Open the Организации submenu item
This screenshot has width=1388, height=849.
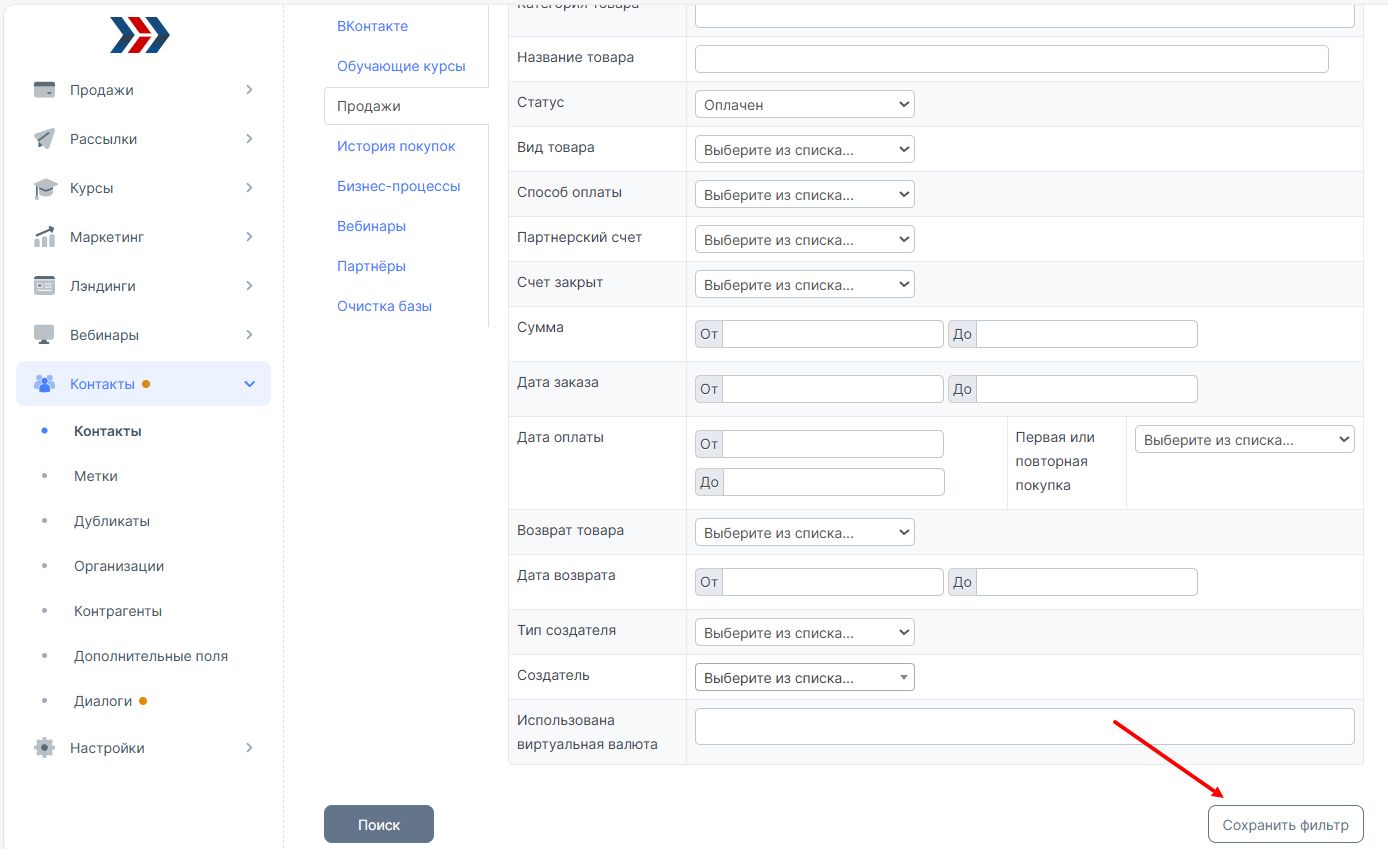[x=119, y=566]
